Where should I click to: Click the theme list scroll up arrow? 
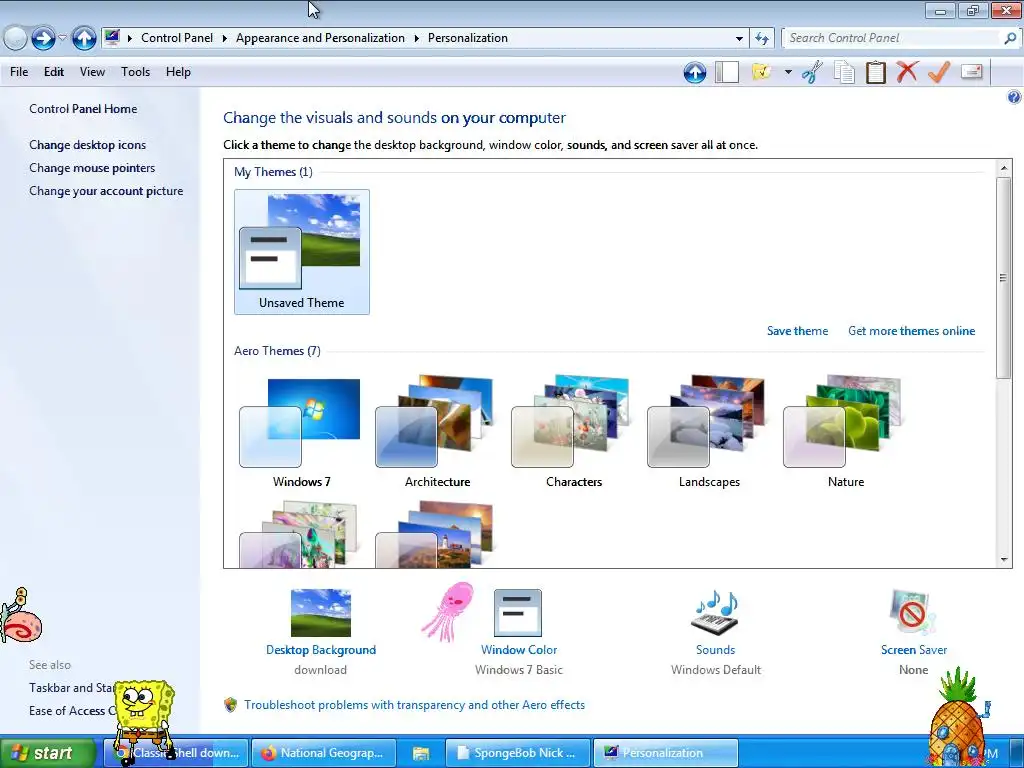coord(1004,168)
